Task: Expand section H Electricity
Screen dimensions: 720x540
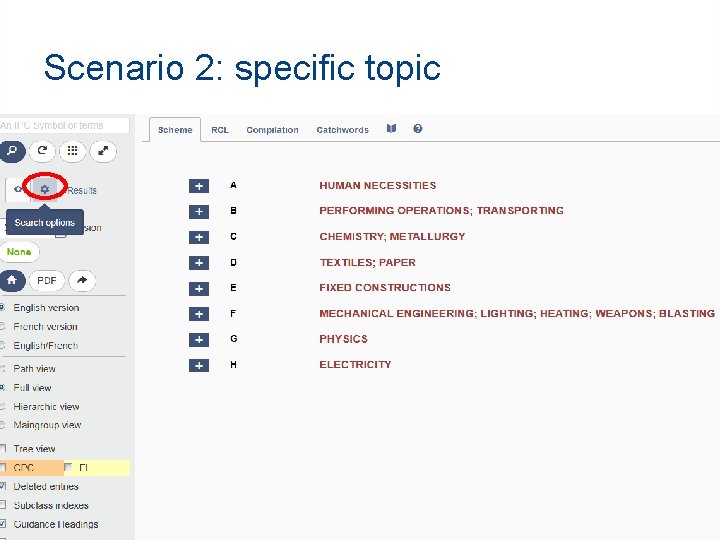Action: point(199,366)
